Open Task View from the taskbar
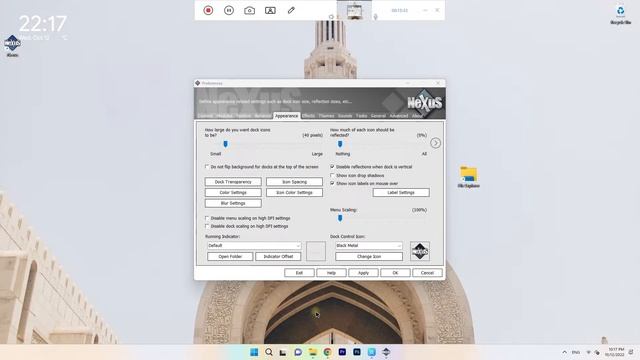Viewport: 640px width, 360px height. [x=283, y=352]
